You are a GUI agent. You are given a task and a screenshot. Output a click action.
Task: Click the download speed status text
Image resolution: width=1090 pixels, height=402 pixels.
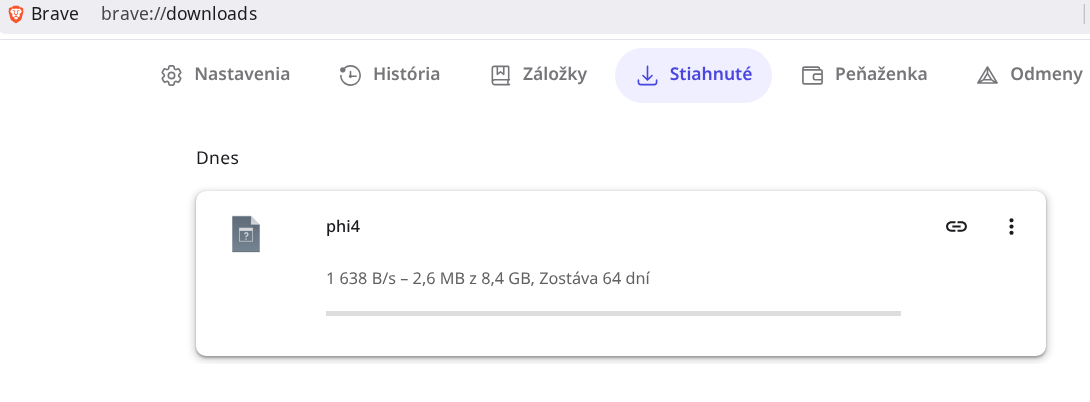[x=488, y=278]
